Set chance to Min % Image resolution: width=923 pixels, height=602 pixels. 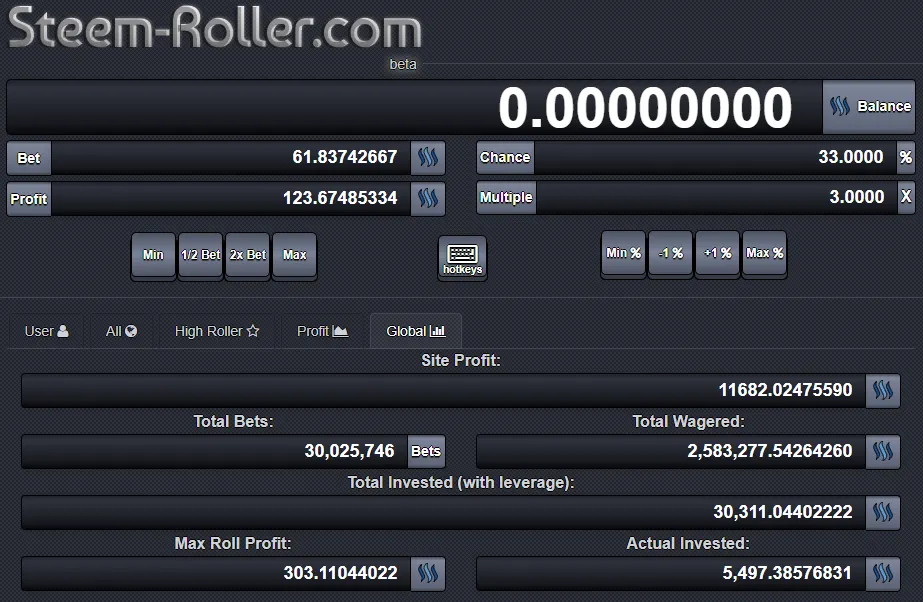point(623,253)
